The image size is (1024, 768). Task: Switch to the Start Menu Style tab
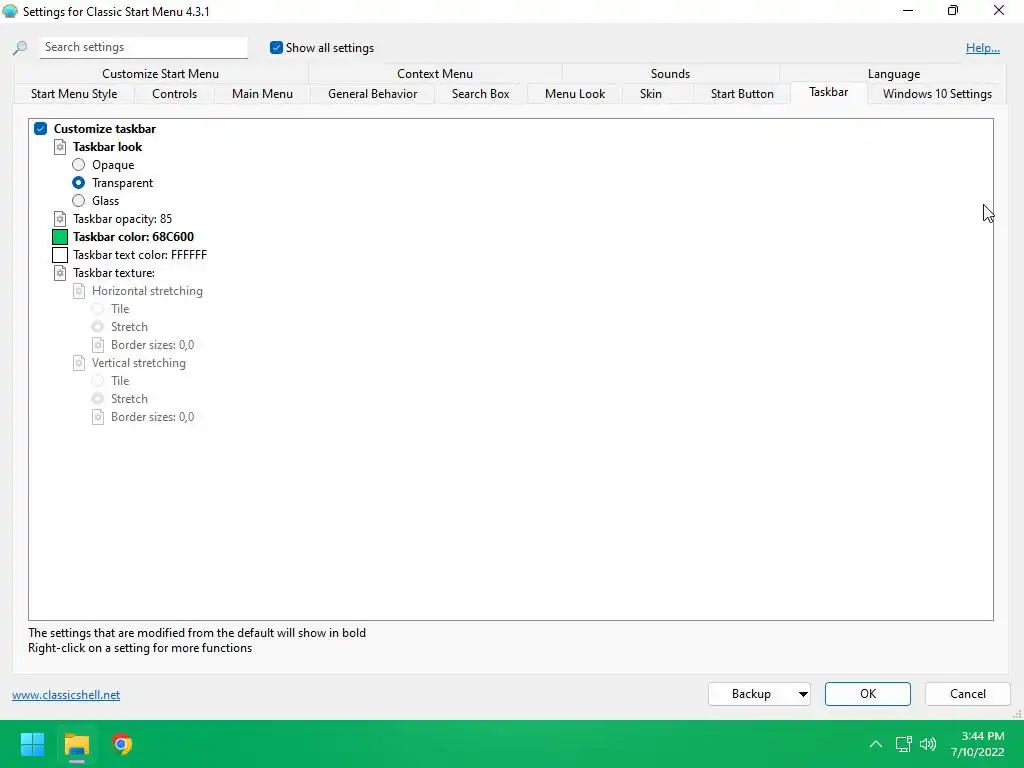(74, 94)
